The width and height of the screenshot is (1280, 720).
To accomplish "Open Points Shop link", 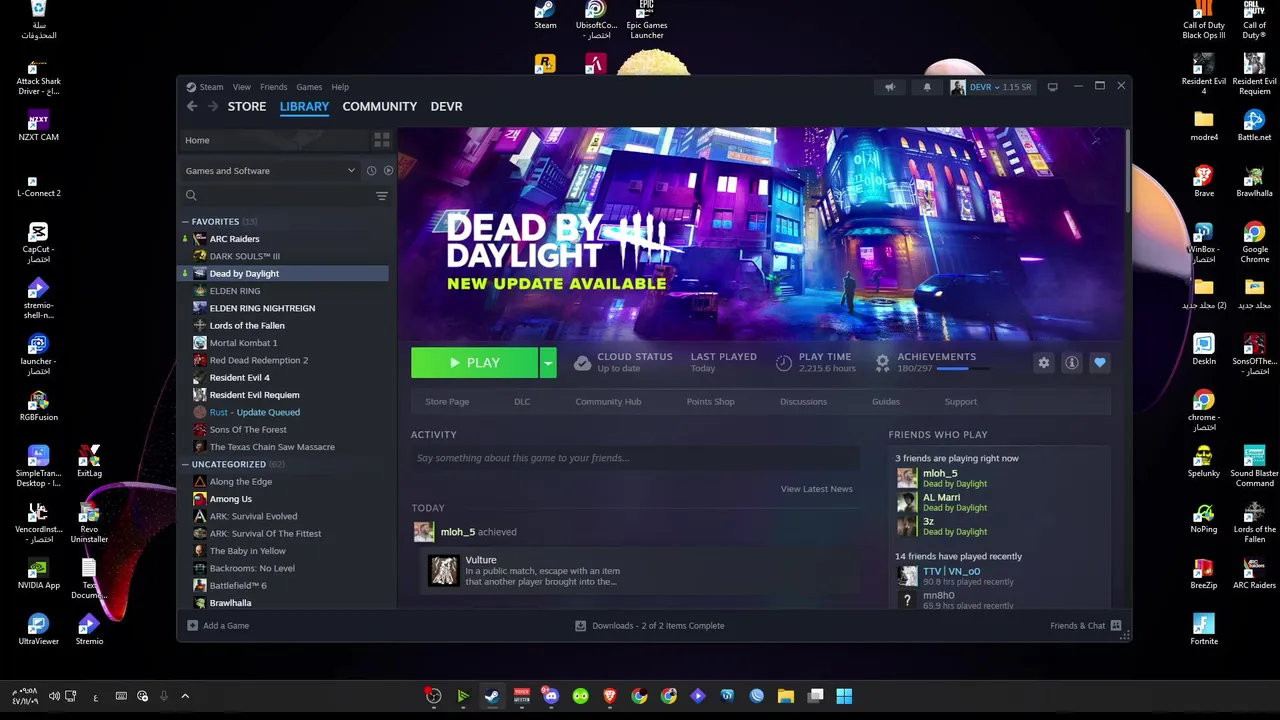I will click(711, 402).
